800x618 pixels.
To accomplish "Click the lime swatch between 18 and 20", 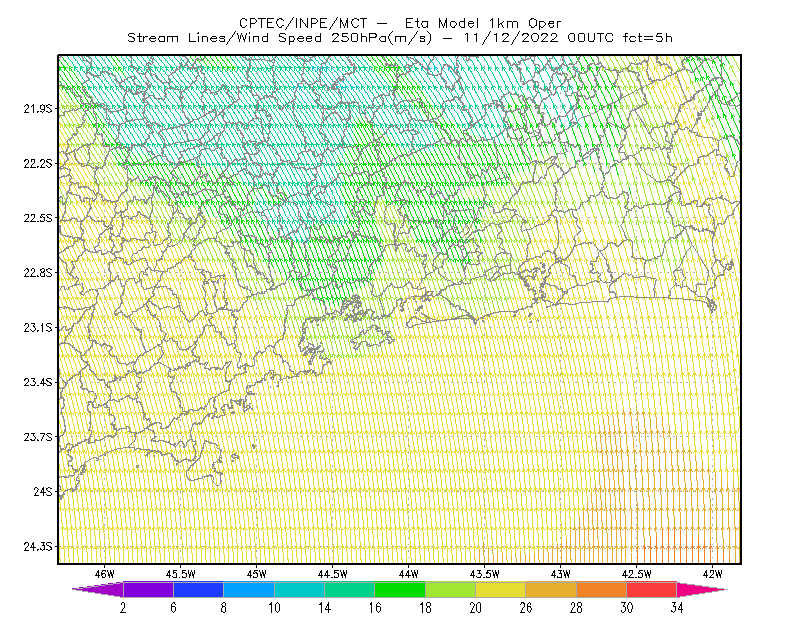I will tap(451, 589).
